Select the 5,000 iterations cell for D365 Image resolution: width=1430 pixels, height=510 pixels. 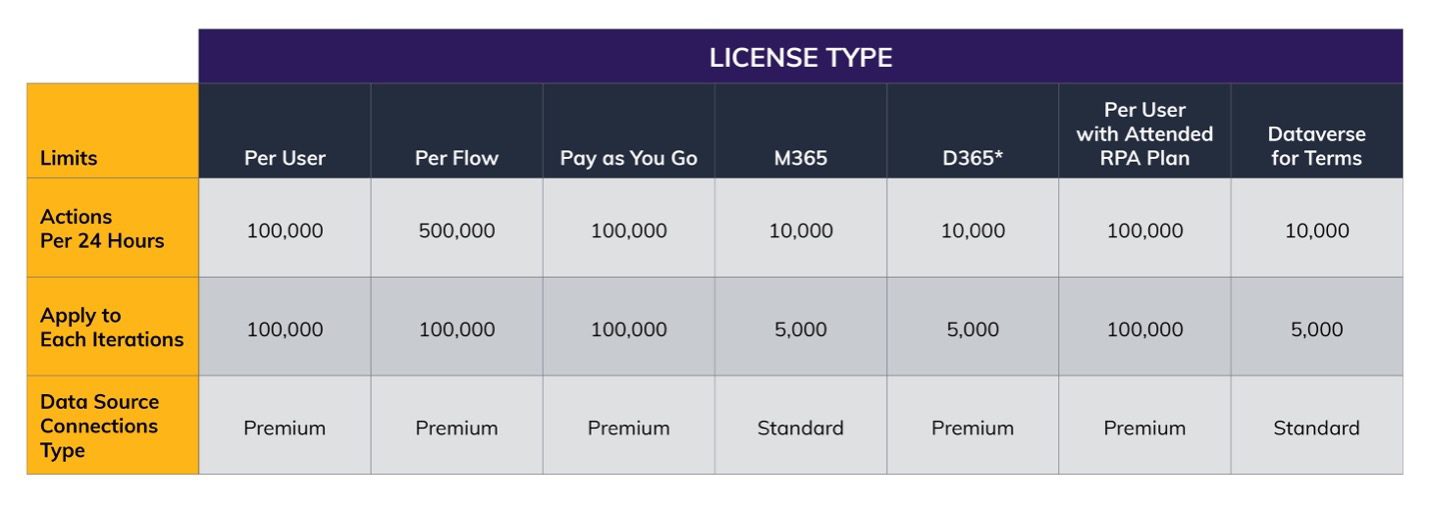coord(973,329)
